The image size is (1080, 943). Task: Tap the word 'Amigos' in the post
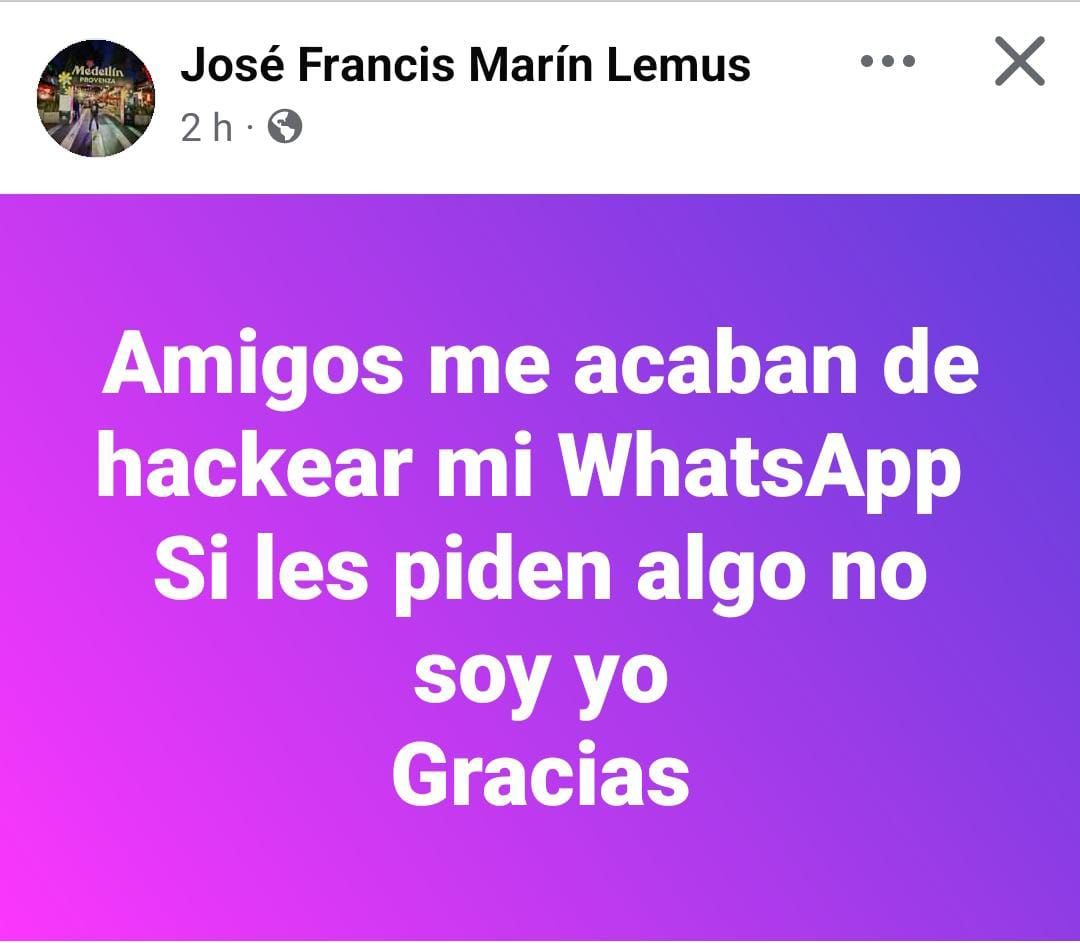pos(253,366)
